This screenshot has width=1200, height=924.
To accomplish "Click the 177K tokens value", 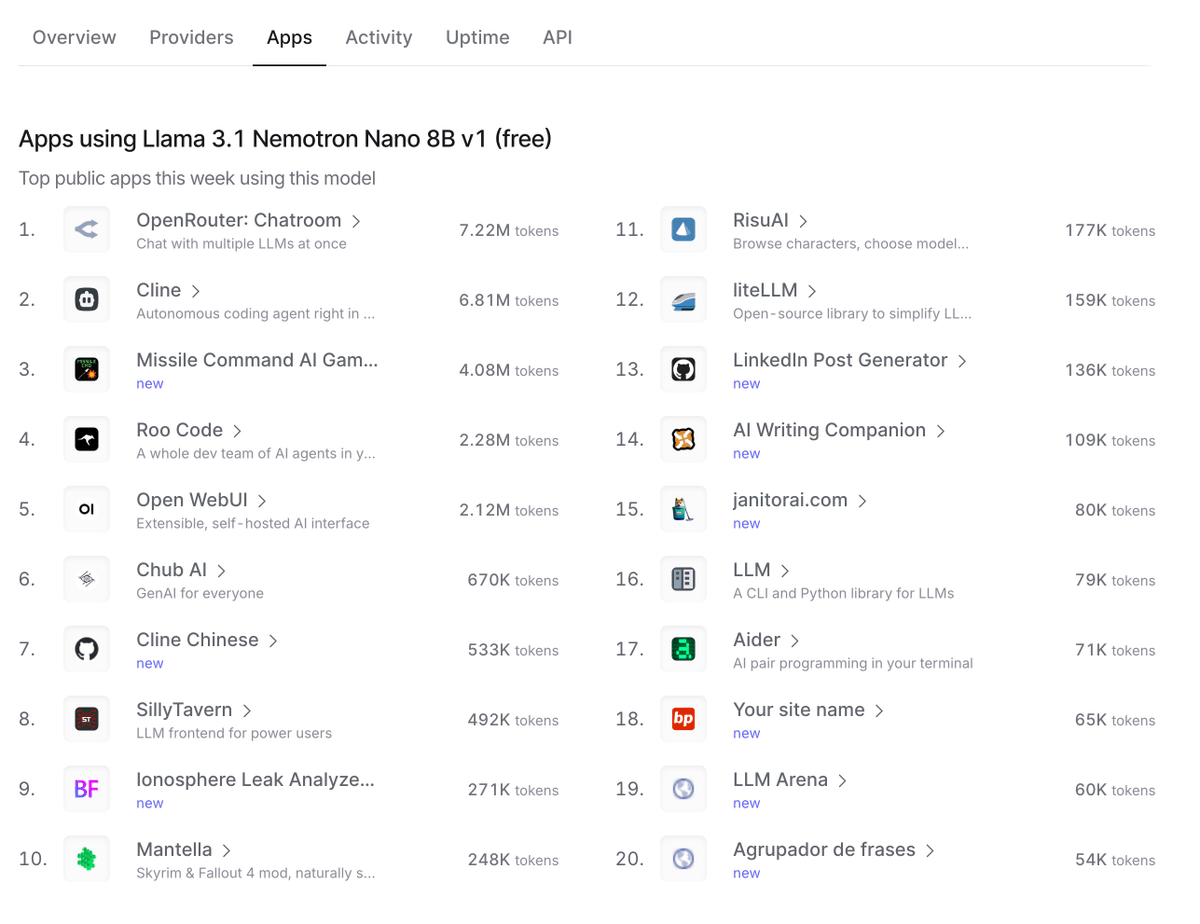I will point(1110,231).
